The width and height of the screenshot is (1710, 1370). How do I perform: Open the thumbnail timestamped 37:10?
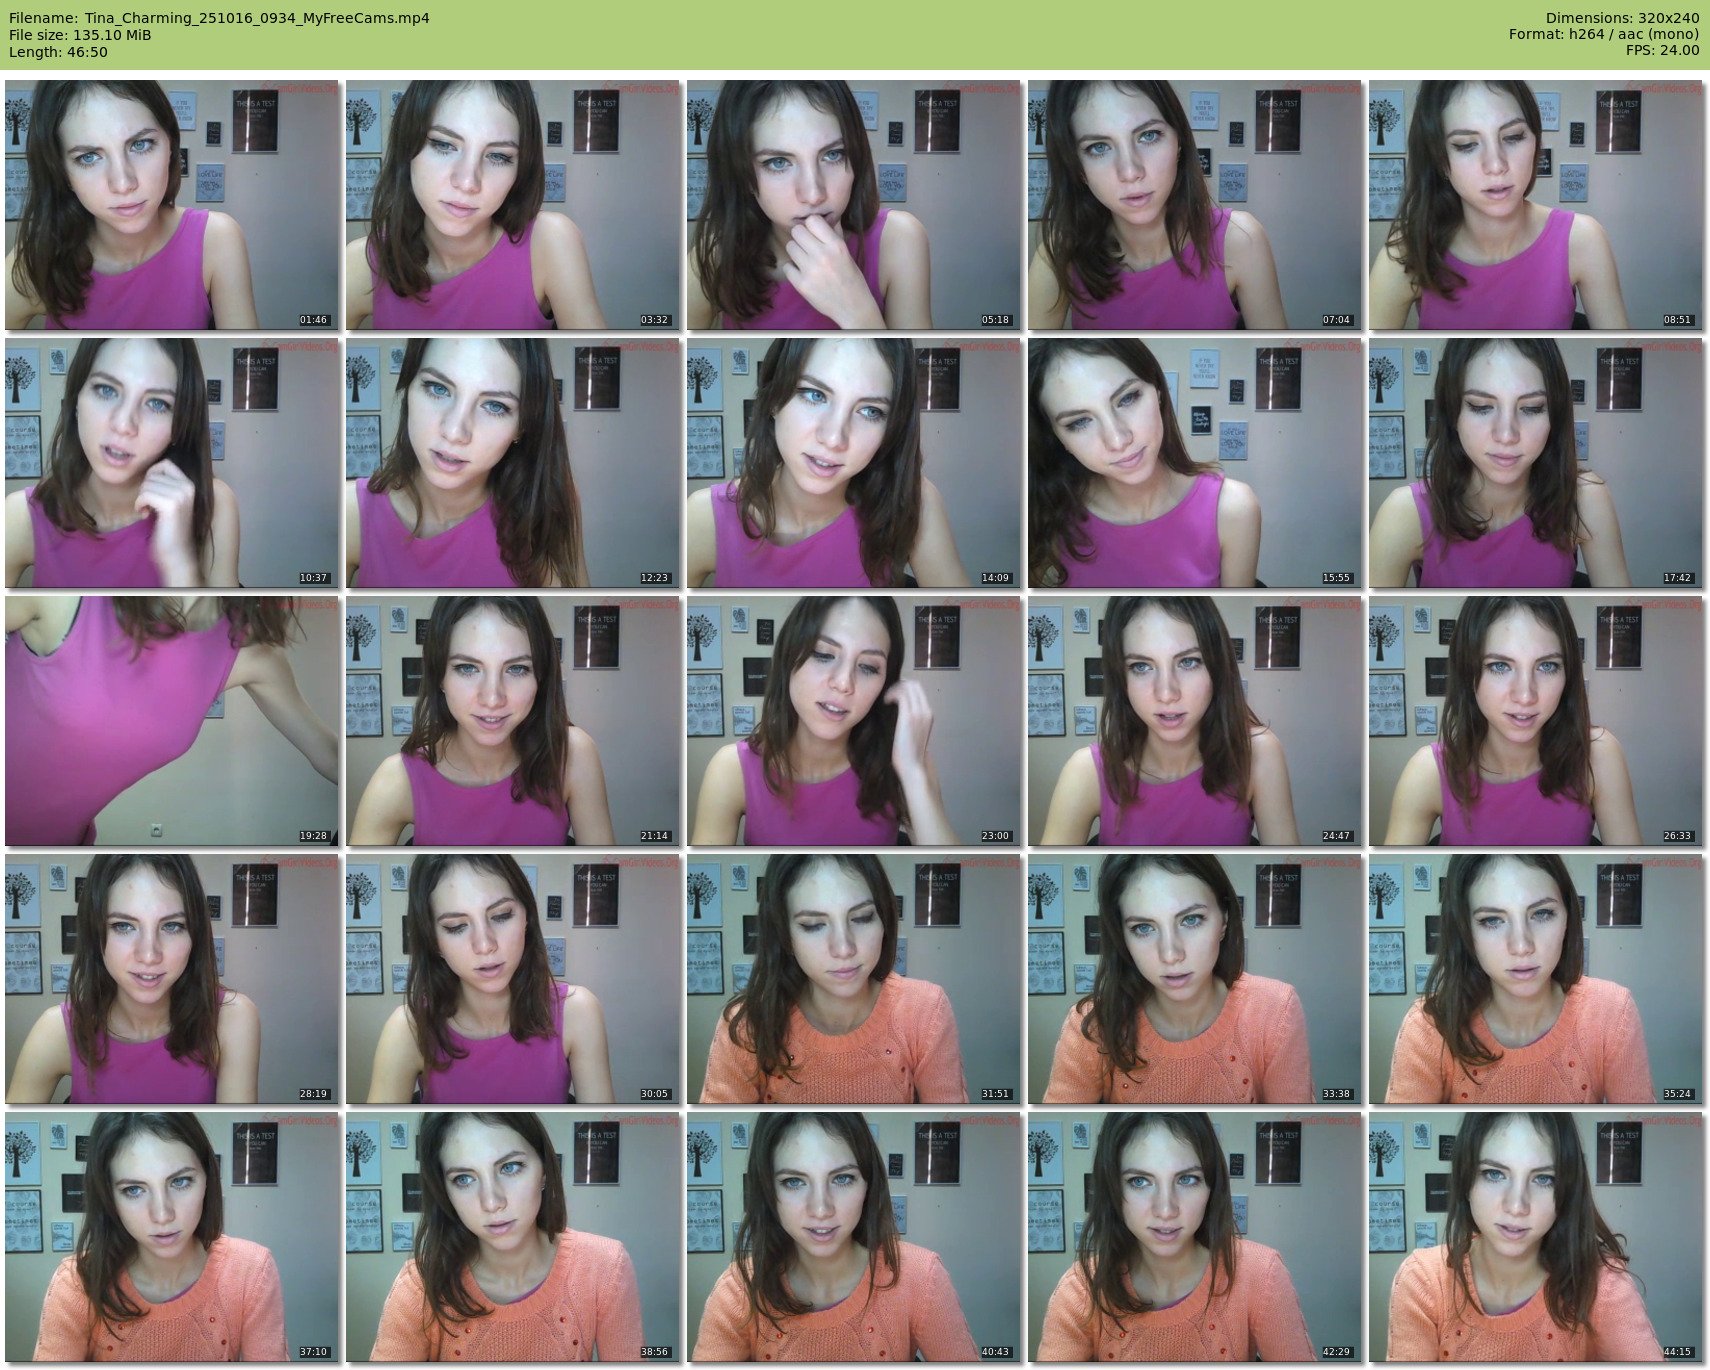(172, 1237)
